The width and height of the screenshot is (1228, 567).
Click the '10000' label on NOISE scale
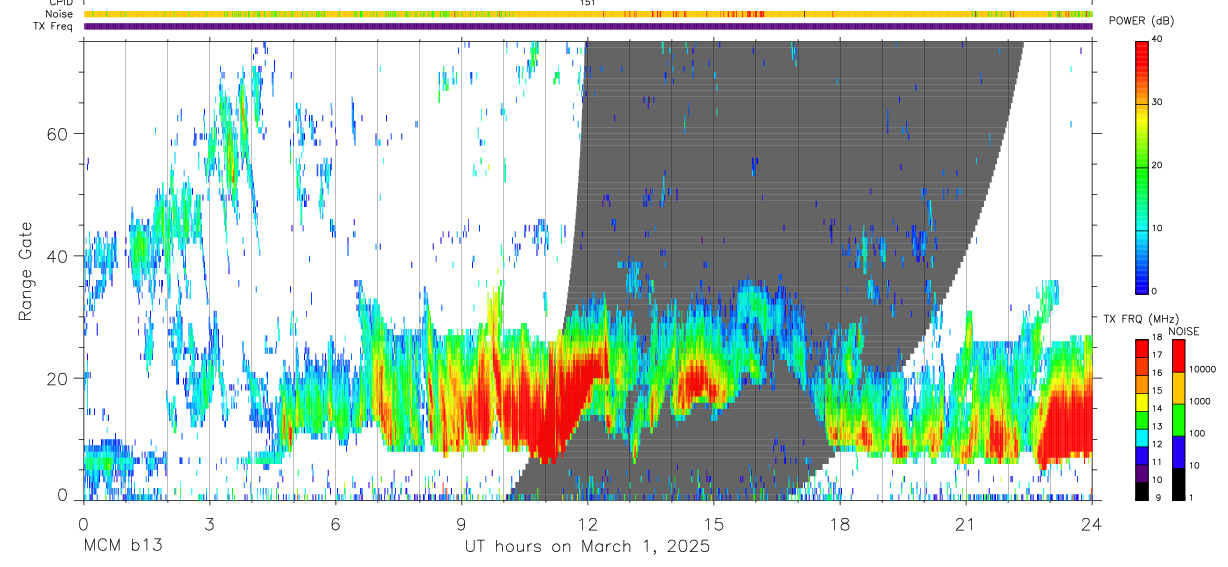(1202, 369)
